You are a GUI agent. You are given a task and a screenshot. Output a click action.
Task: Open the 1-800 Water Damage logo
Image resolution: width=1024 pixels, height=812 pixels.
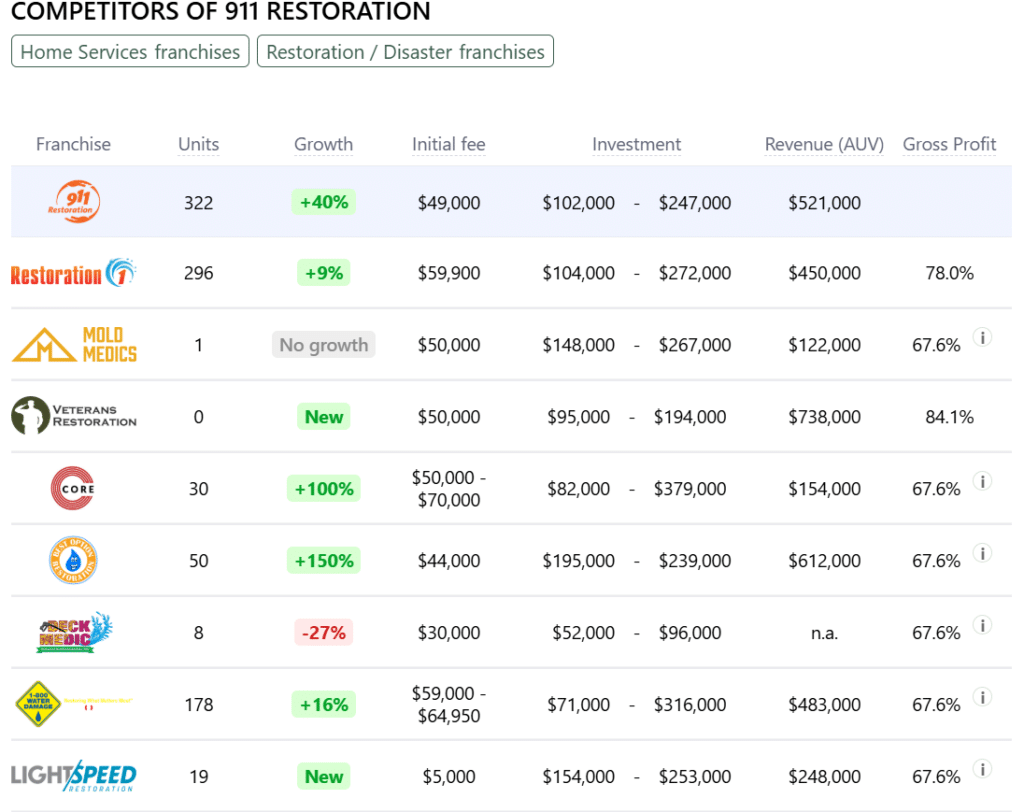click(74, 704)
